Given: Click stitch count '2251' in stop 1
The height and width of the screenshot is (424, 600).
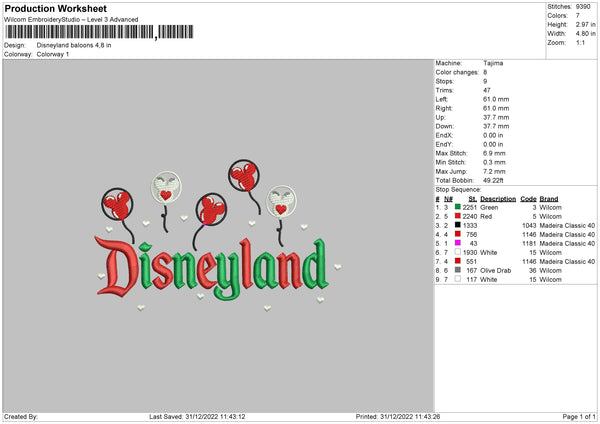Looking at the screenshot, I should tap(470, 207).
